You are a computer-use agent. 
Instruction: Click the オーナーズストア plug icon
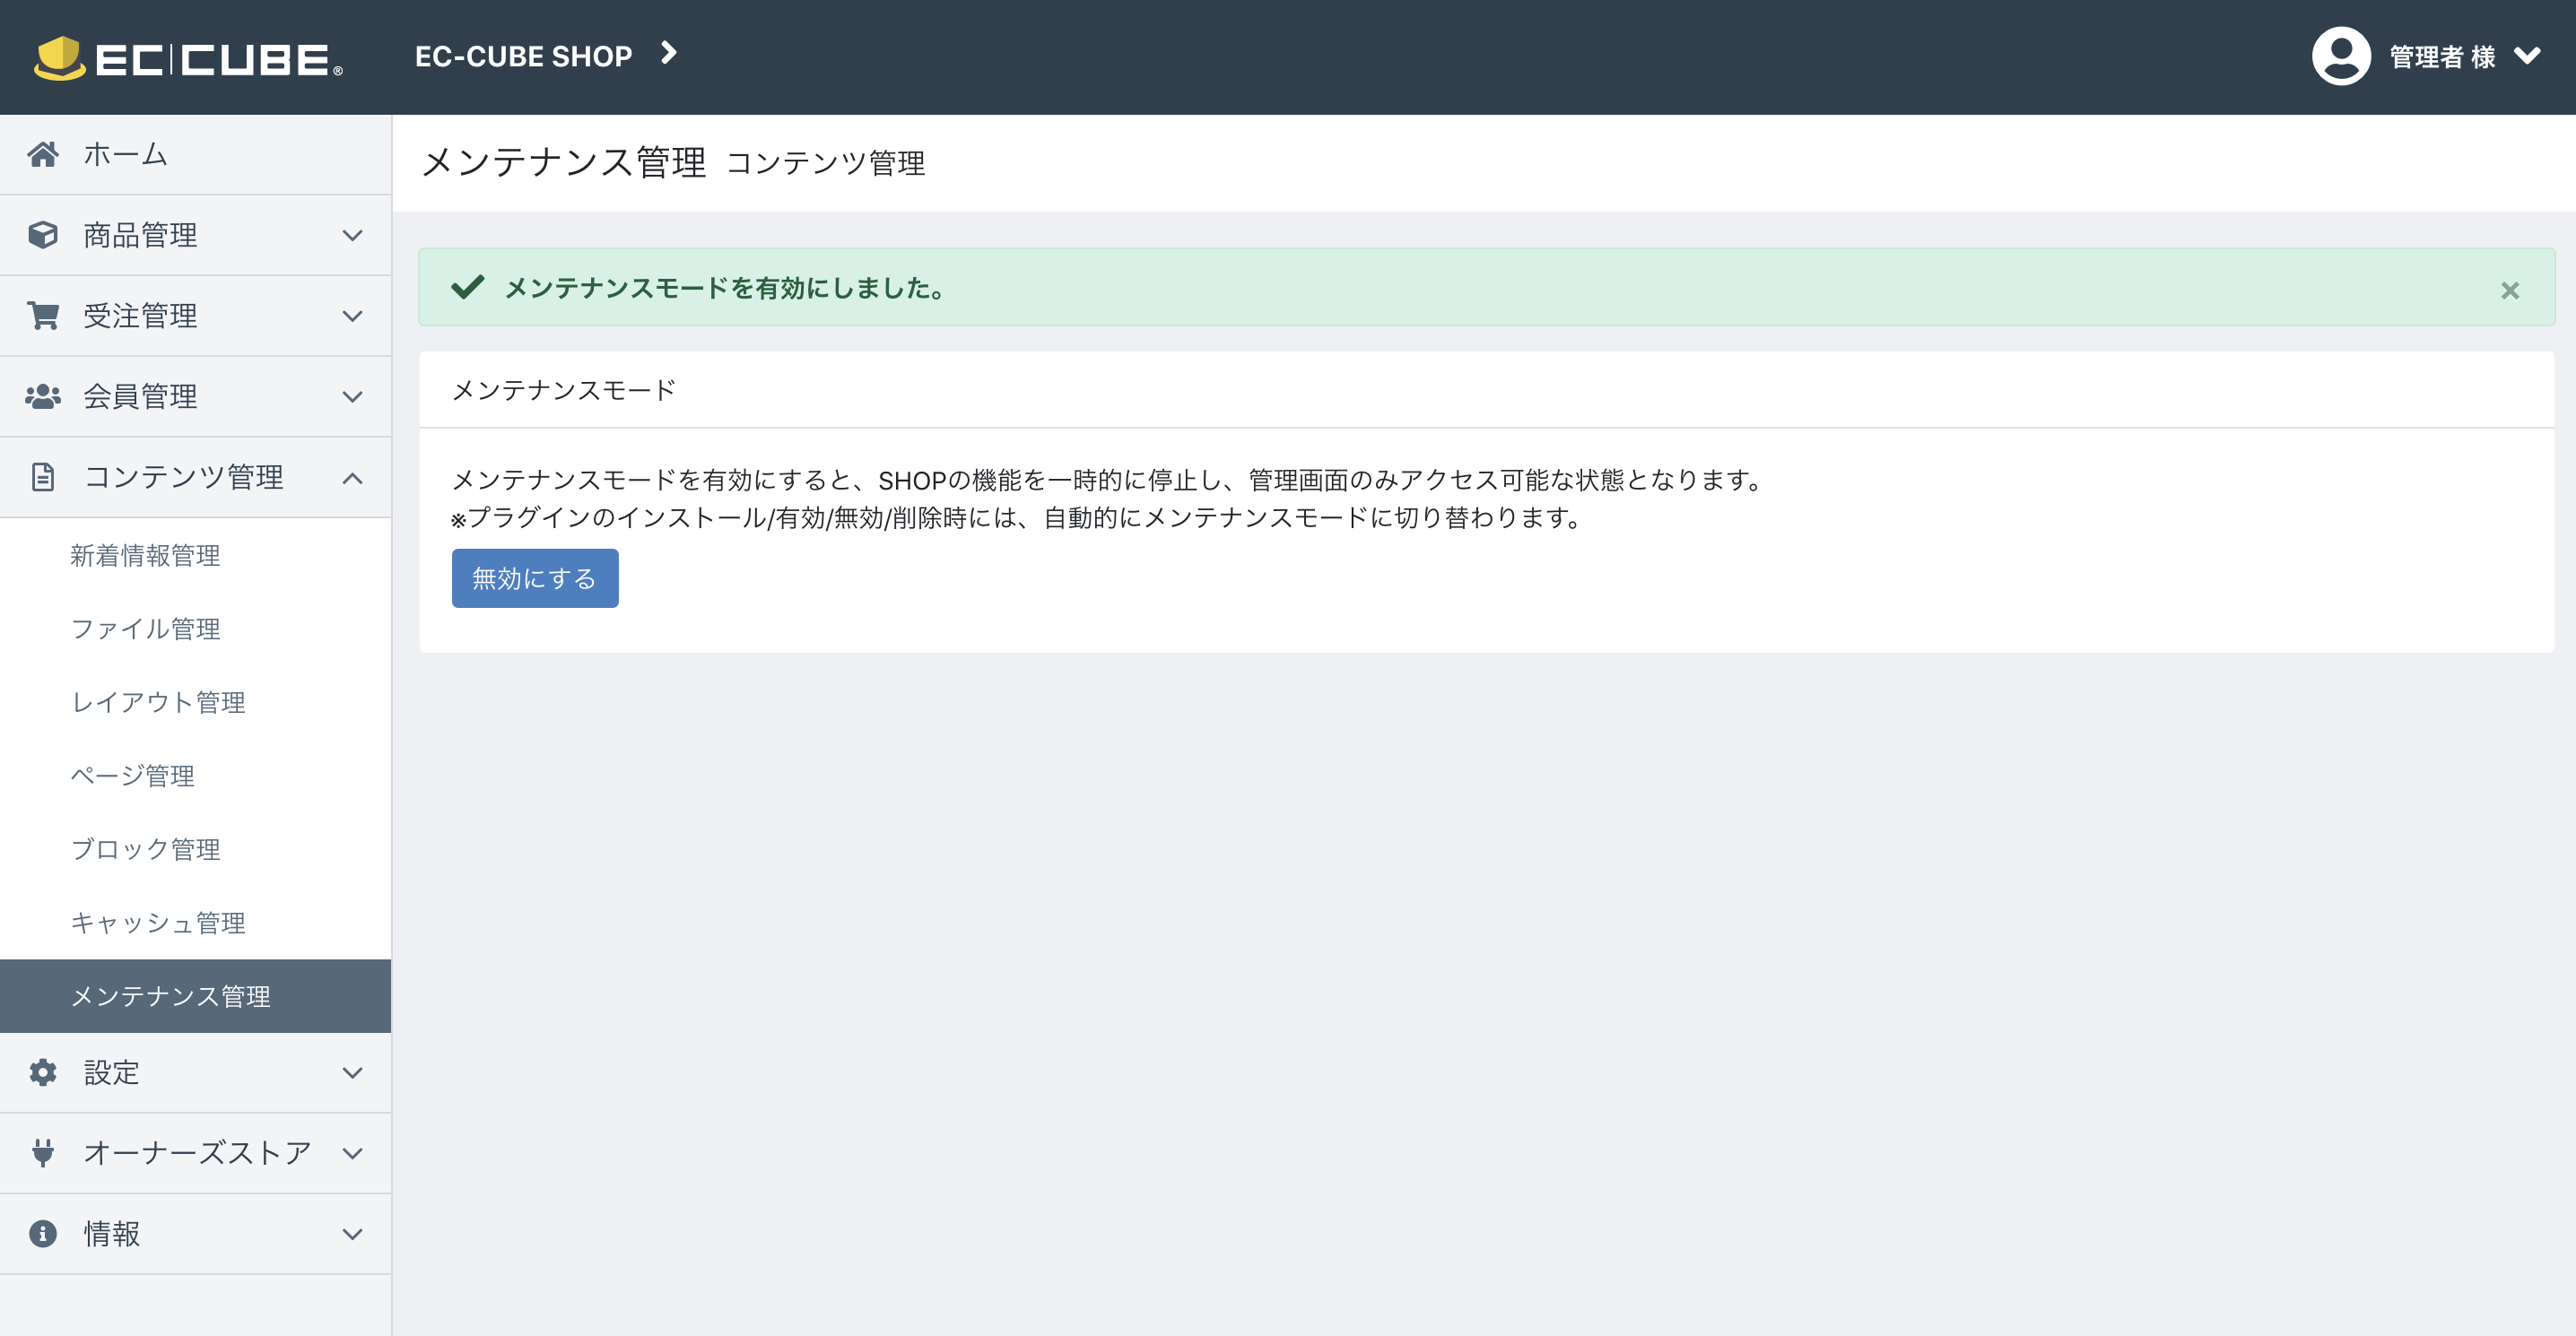tap(44, 1153)
